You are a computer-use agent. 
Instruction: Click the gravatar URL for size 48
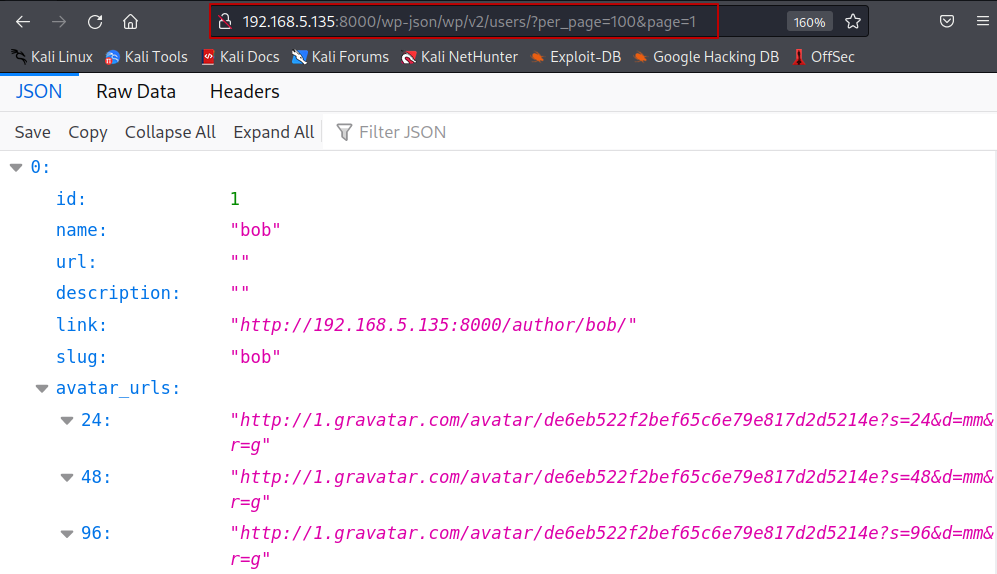(611, 489)
